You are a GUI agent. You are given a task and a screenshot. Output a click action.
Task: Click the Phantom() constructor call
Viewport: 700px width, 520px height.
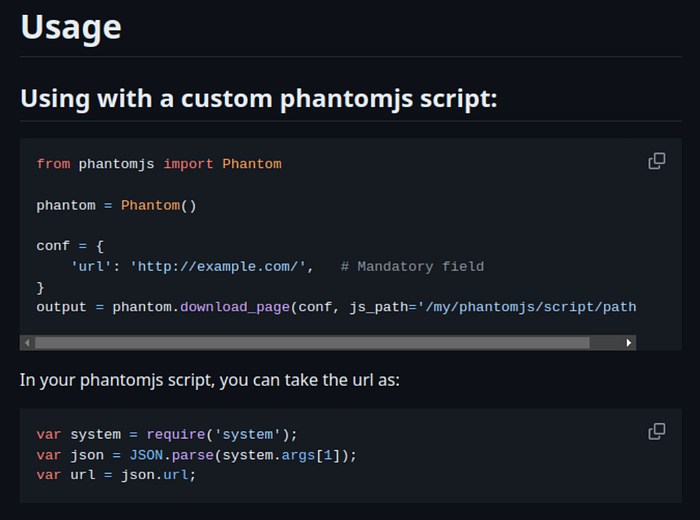click(x=158, y=205)
